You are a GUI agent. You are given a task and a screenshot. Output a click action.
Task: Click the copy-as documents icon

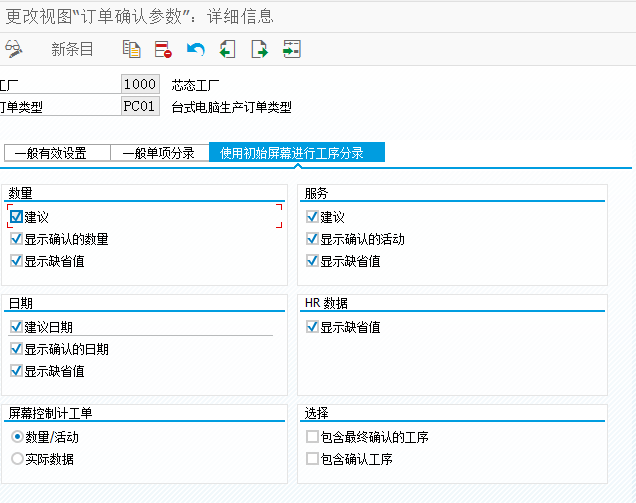coord(131,49)
